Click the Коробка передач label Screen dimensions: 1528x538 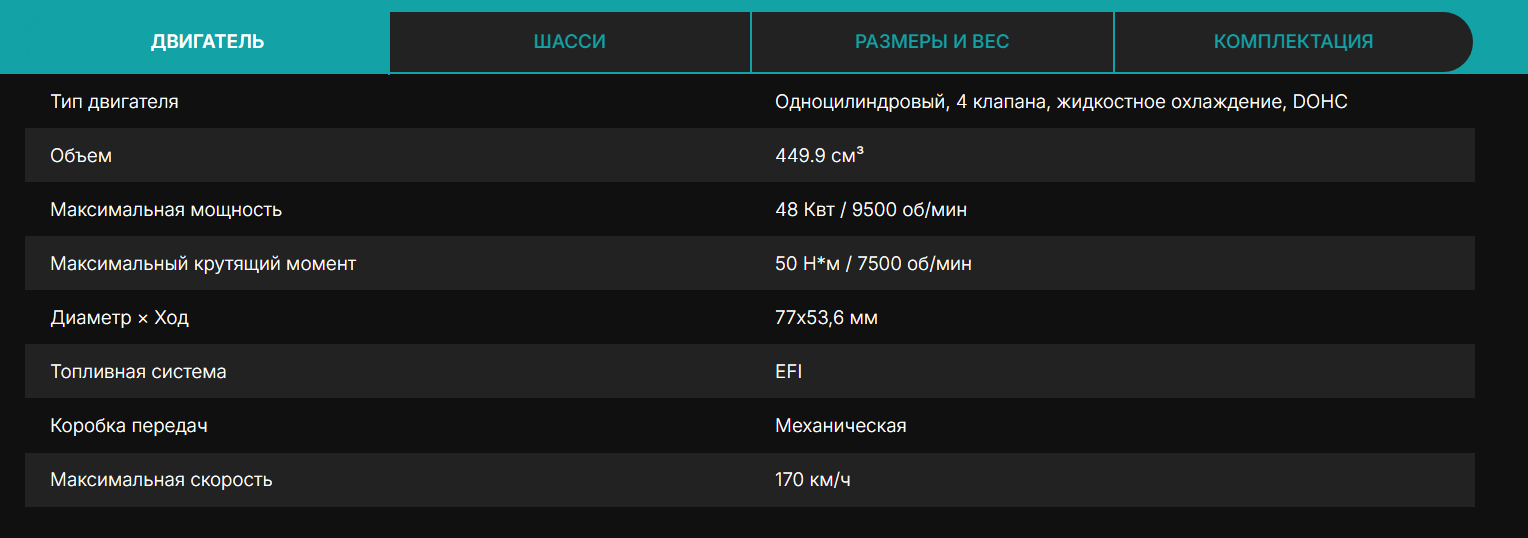point(129,426)
